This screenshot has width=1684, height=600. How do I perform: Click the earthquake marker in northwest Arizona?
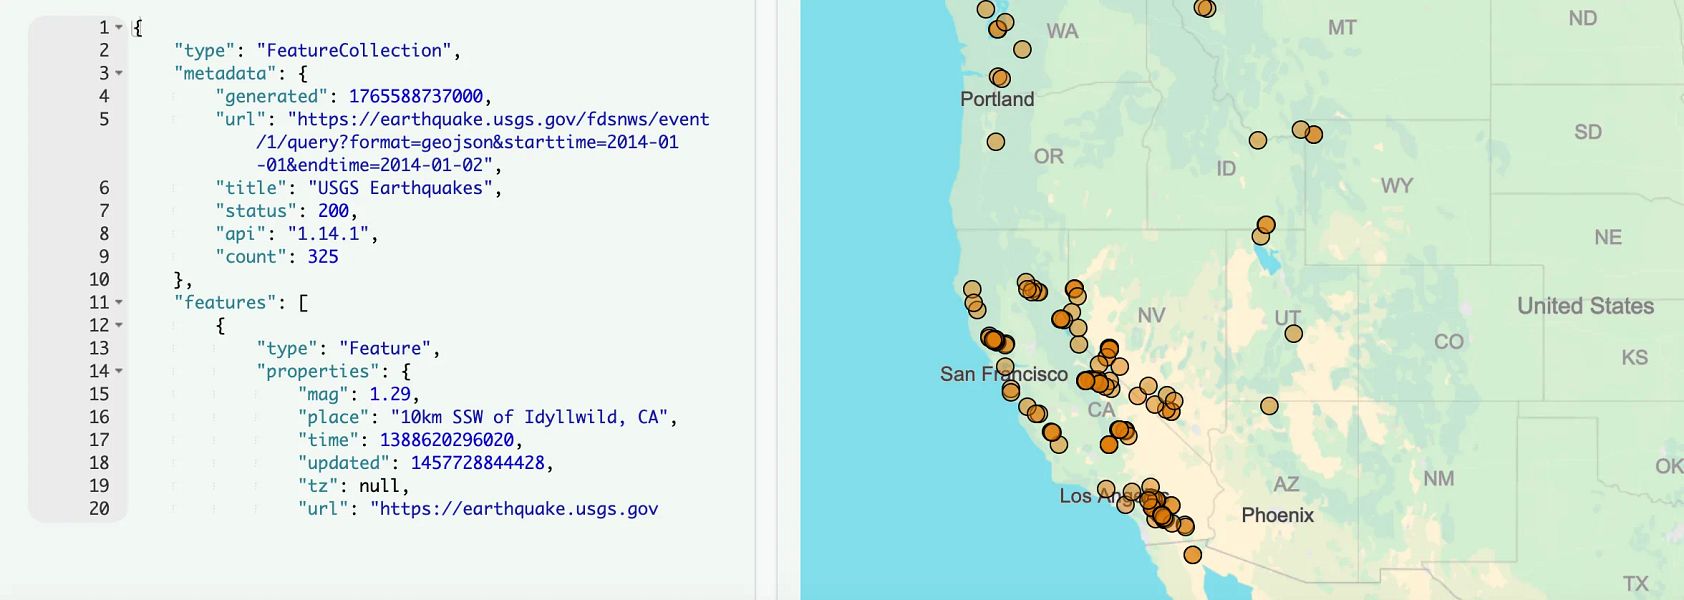coord(1269,406)
